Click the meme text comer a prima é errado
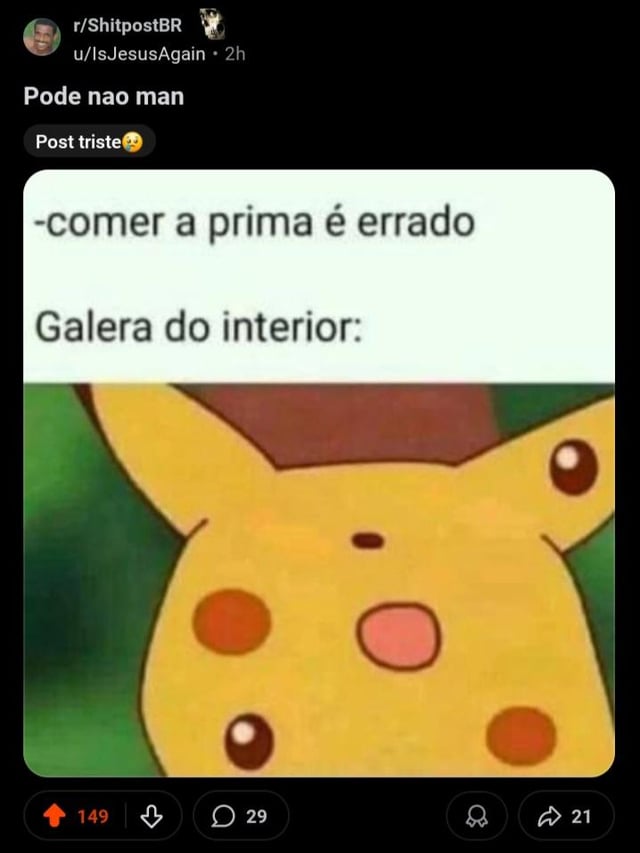640x853 pixels. [254, 223]
